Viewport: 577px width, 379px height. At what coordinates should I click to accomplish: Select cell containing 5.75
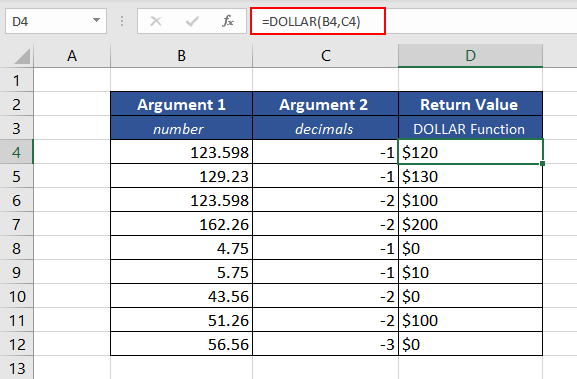181,272
